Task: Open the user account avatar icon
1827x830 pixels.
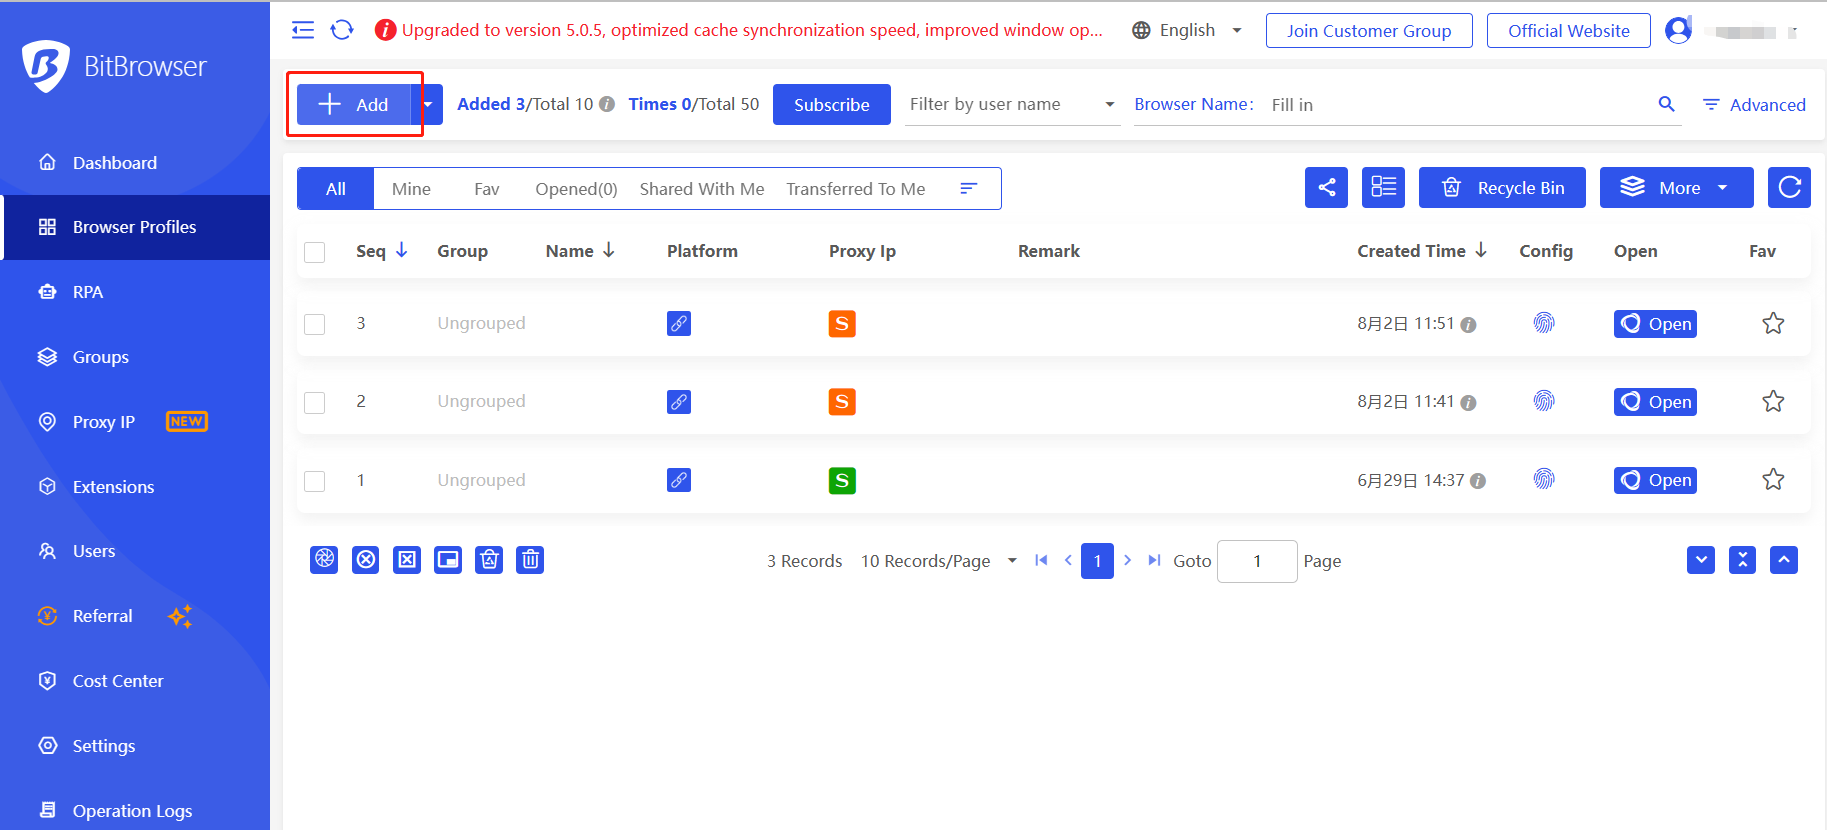Action: 1679,30
